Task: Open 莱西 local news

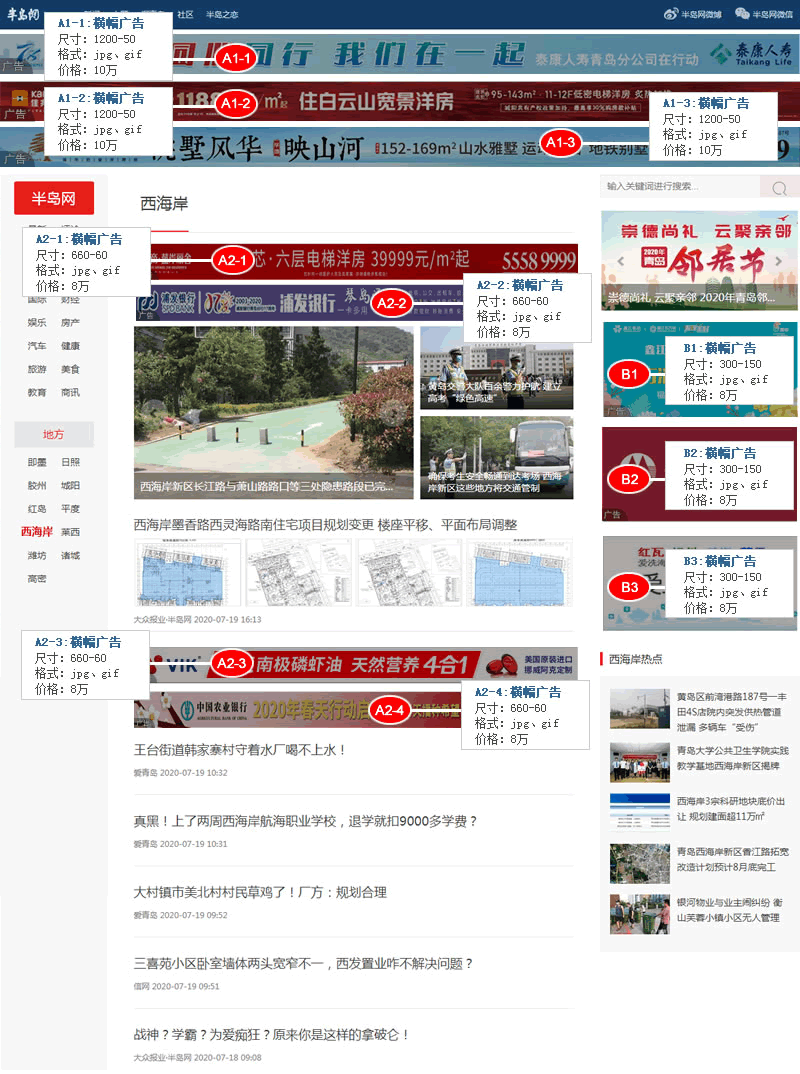Action: (70, 532)
